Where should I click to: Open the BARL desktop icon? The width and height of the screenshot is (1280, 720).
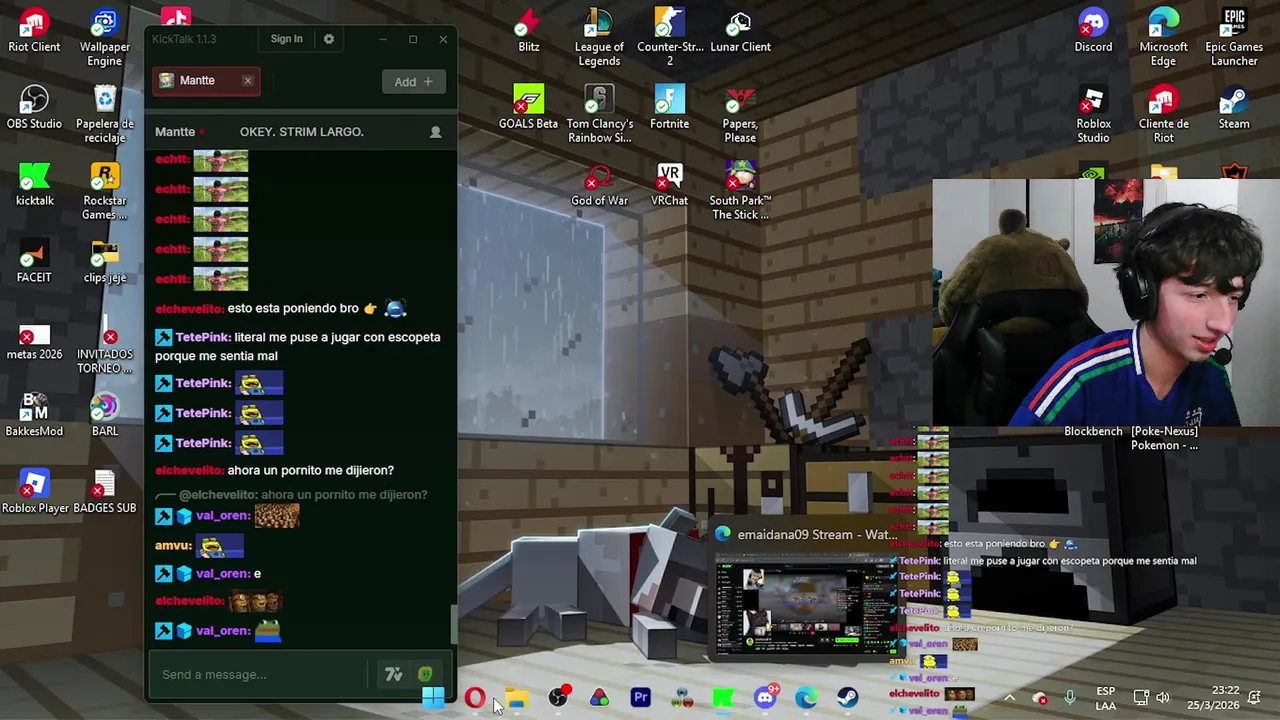[105, 416]
